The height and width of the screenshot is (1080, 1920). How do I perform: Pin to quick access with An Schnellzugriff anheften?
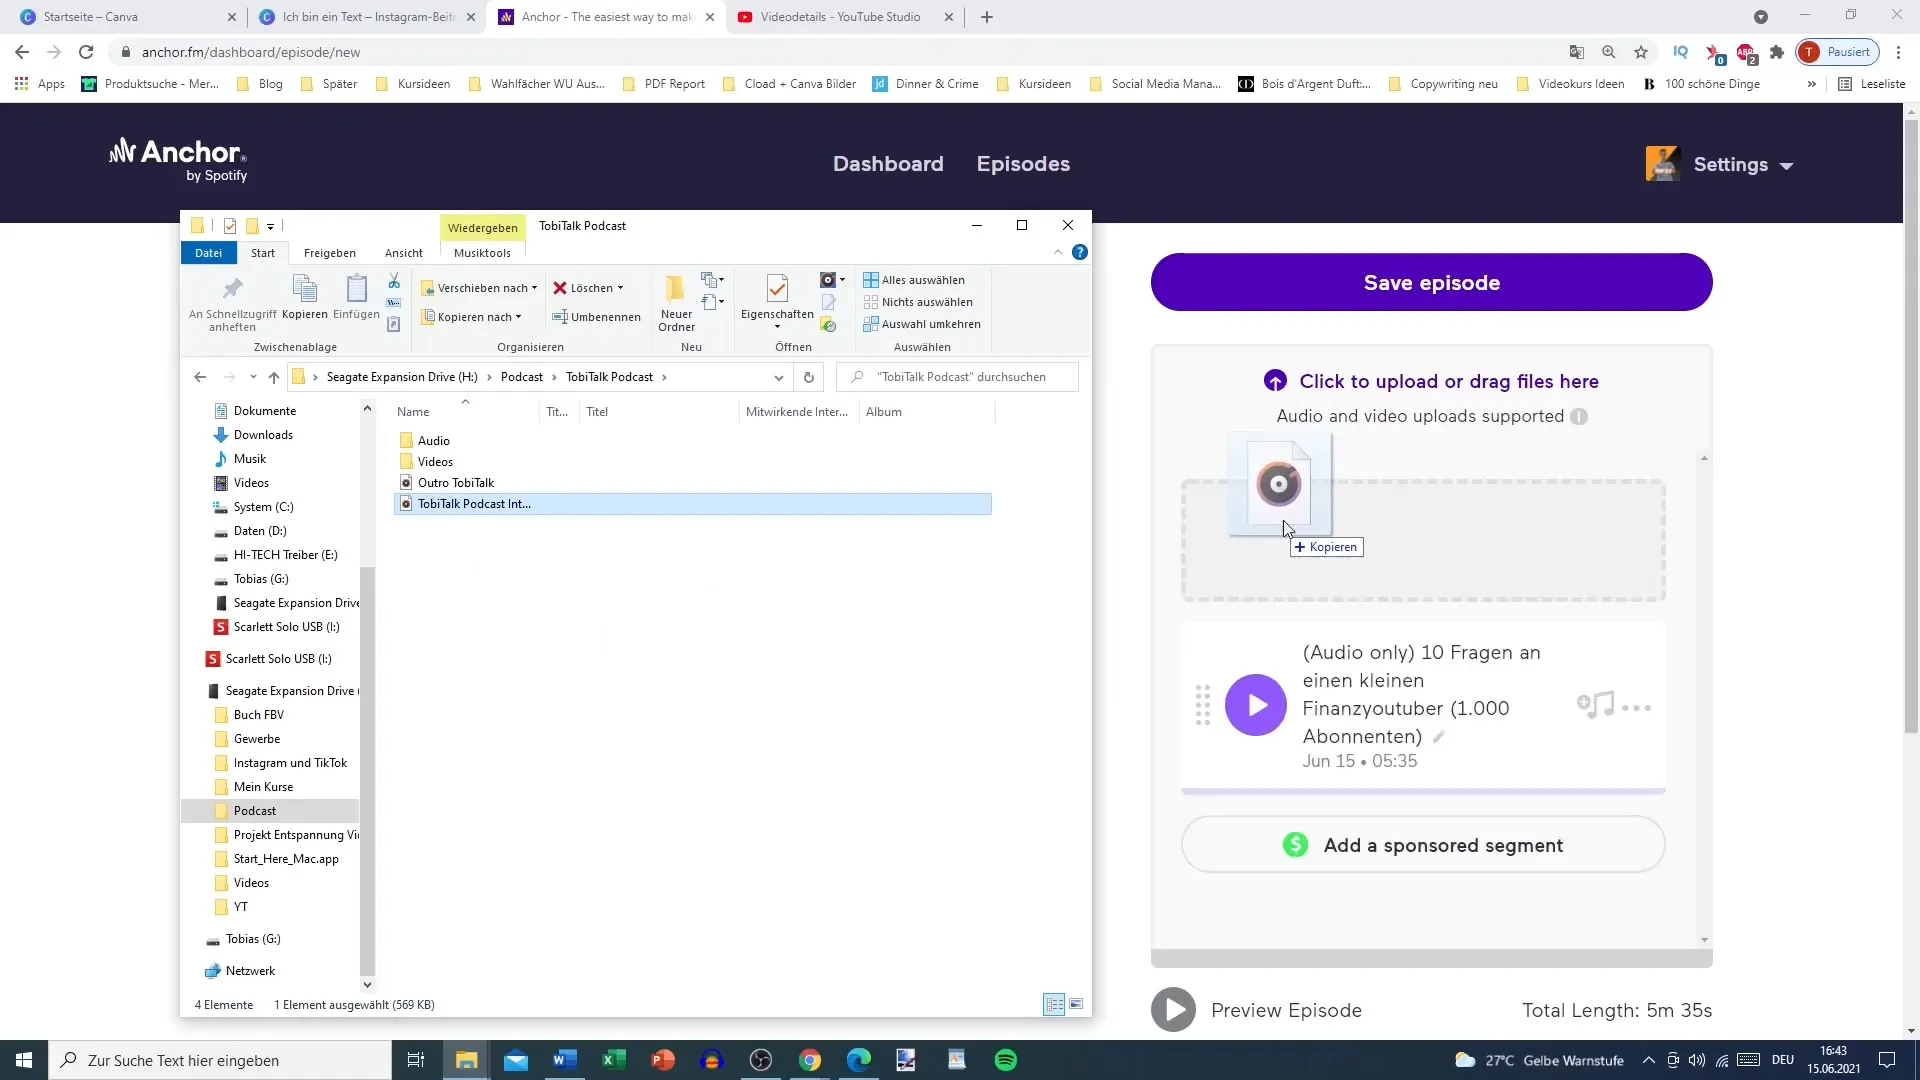232,304
